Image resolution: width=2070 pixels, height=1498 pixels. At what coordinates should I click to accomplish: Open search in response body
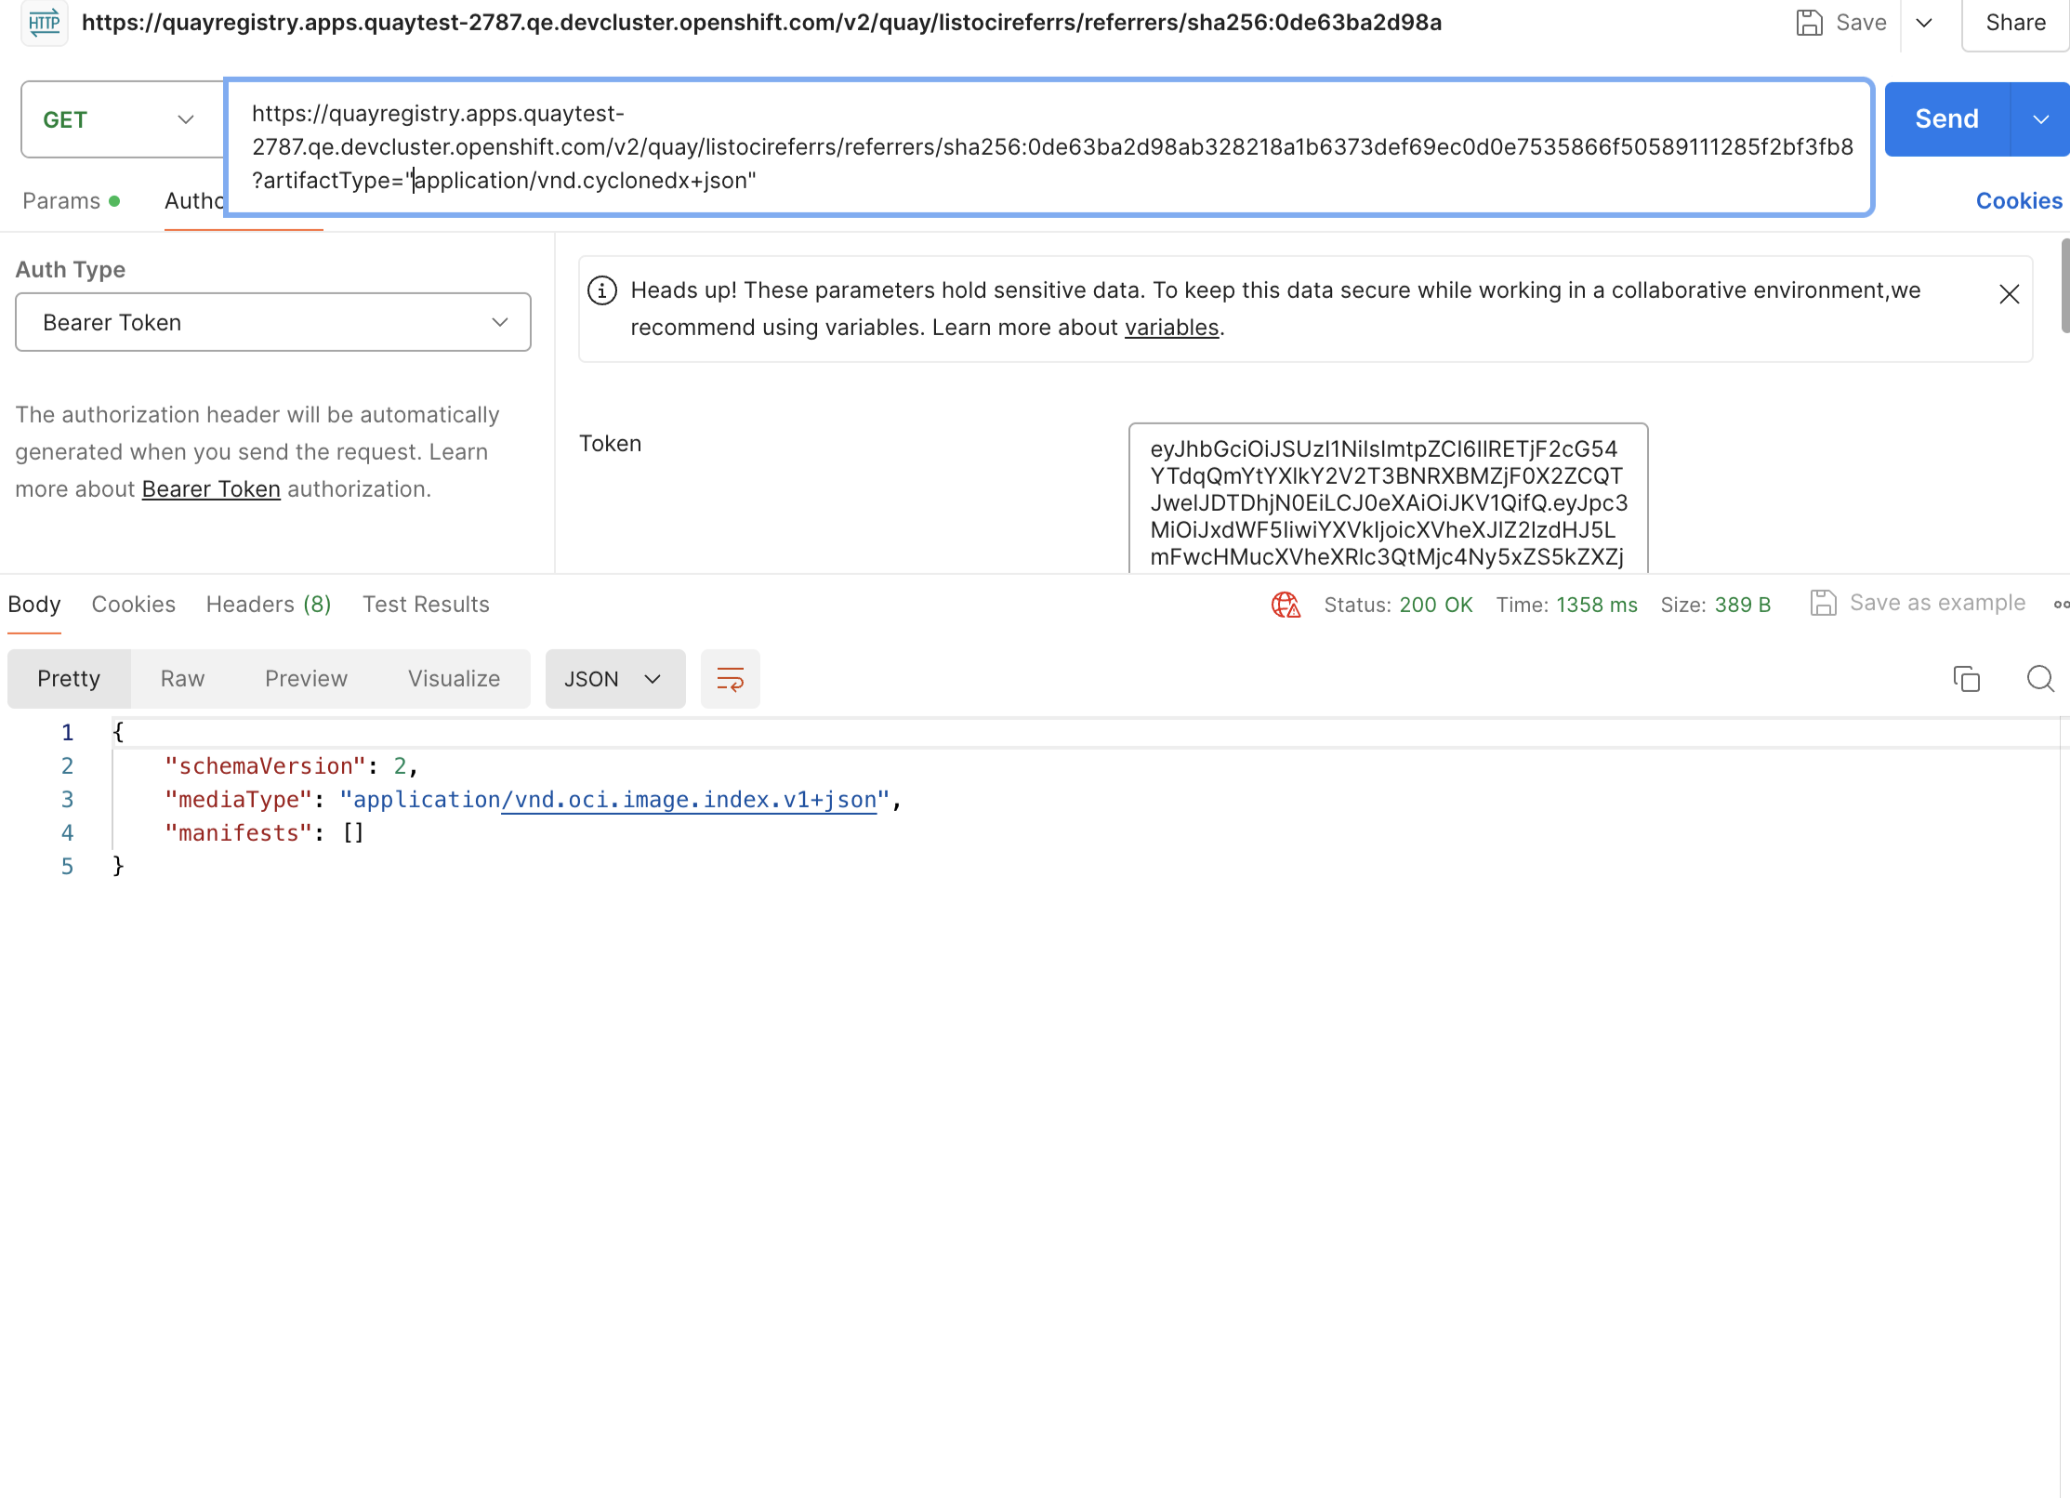(x=2040, y=679)
